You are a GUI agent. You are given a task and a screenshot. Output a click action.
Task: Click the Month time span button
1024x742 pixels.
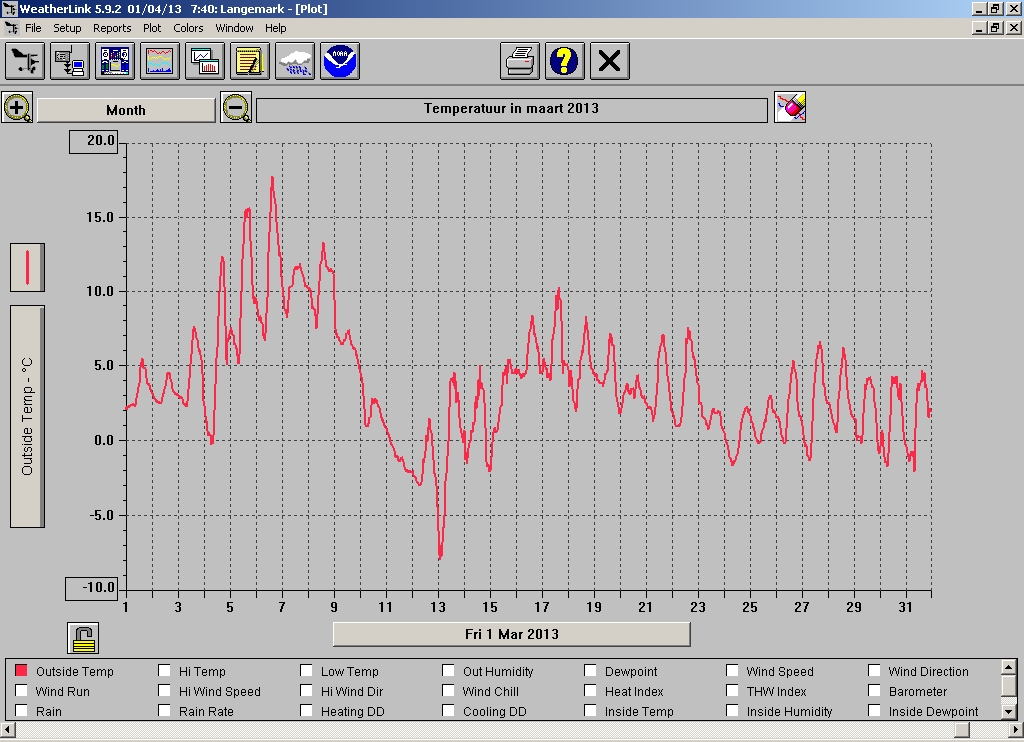(x=126, y=110)
